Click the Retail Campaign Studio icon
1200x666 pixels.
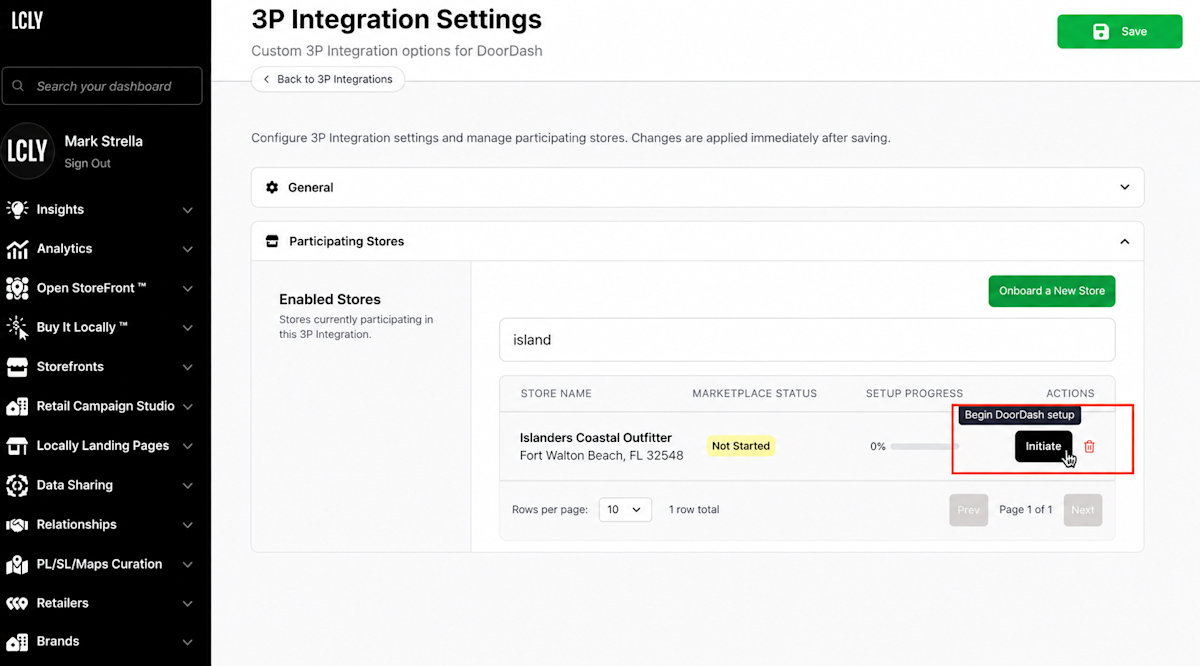click(17, 406)
